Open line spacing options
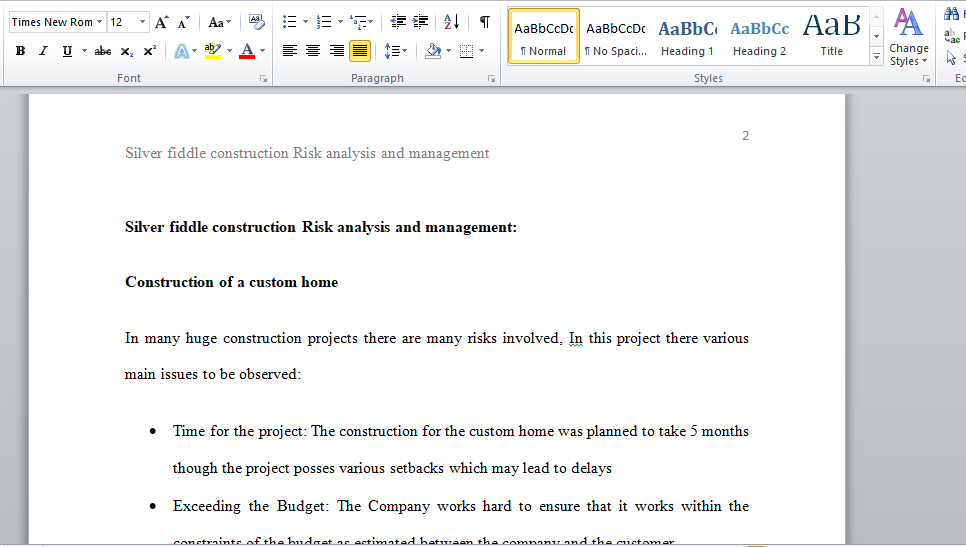The image size is (966, 547). pos(396,51)
